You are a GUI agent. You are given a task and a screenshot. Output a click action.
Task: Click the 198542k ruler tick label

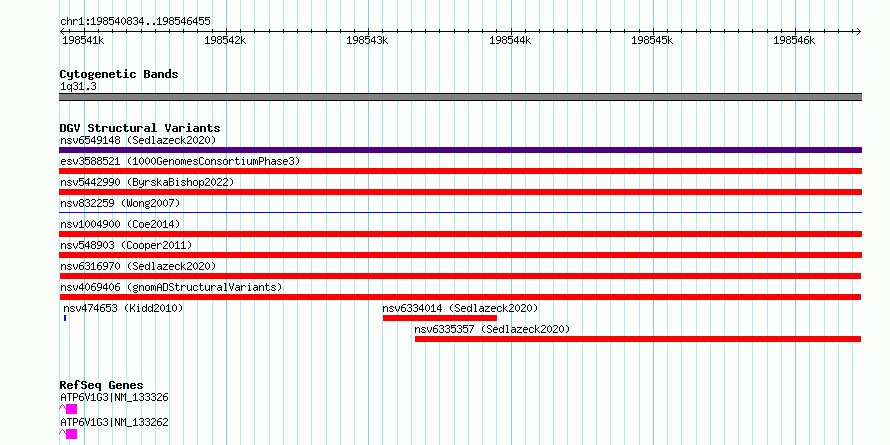point(225,40)
